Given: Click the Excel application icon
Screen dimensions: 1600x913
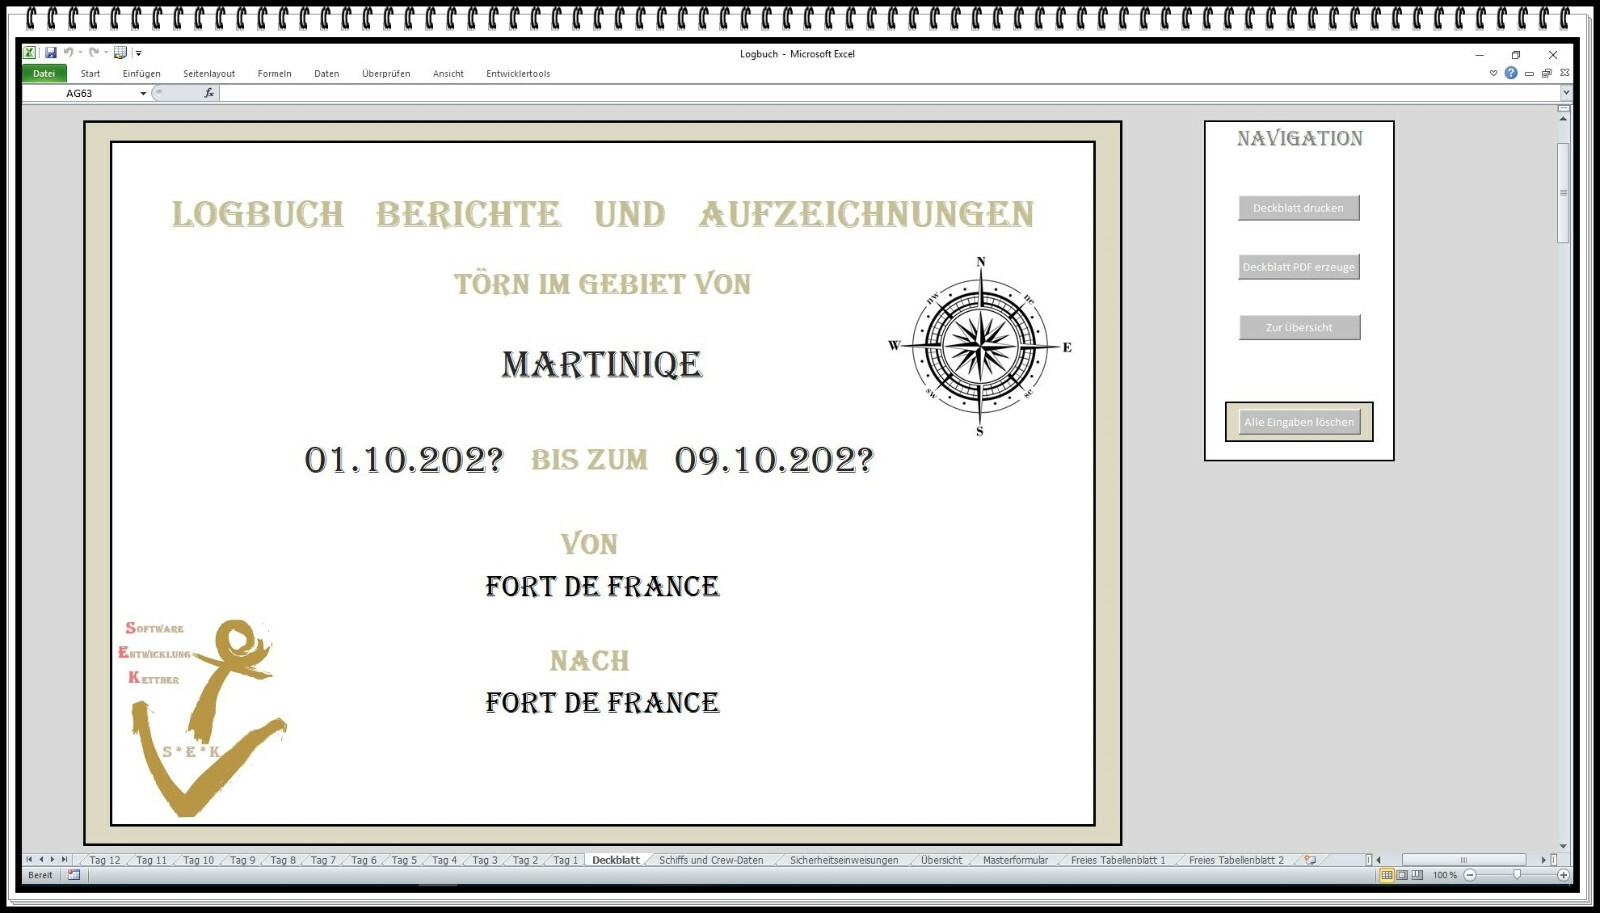Looking at the screenshot, I should pos(30,53).
